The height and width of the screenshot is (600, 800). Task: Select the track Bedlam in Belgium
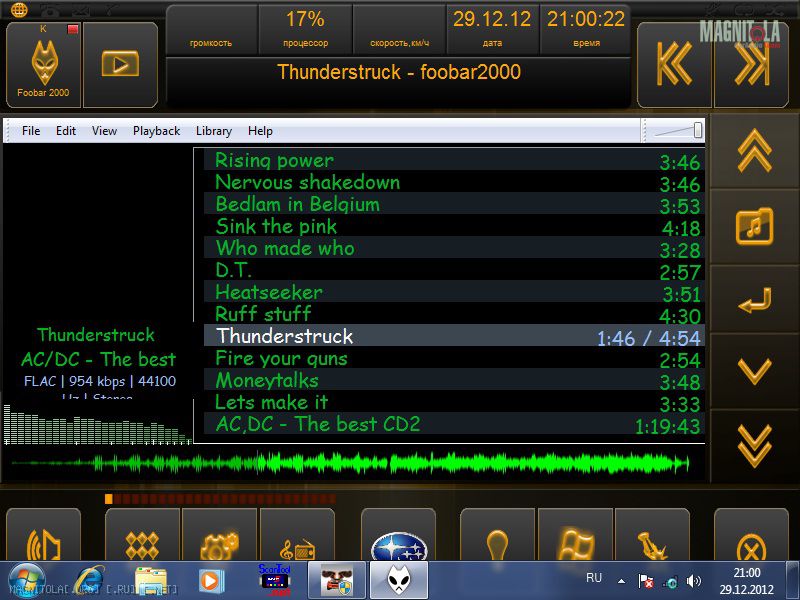pos(454,204)
